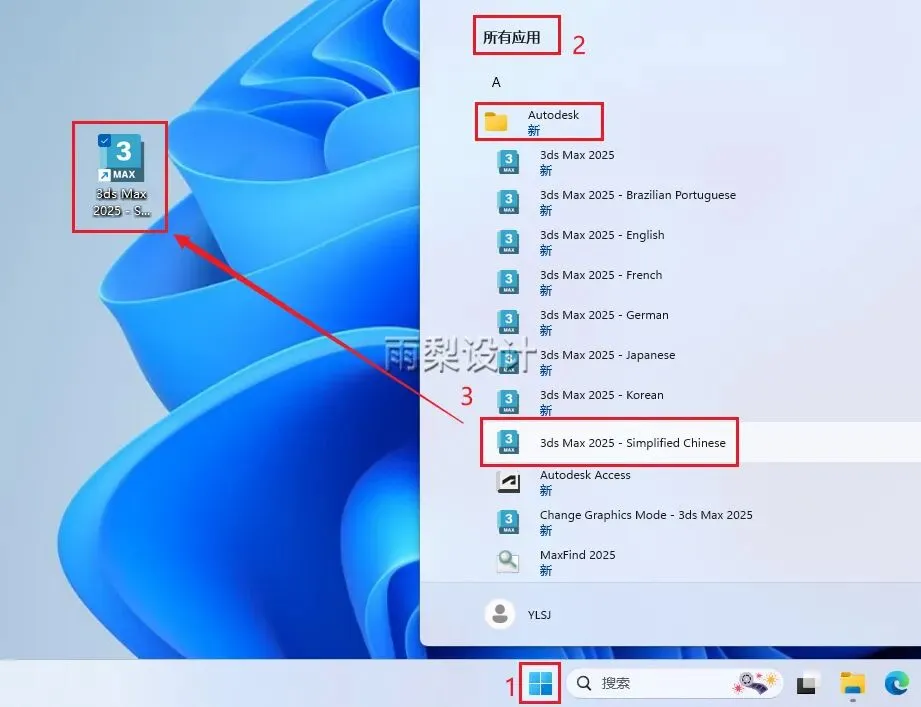
Task: Click the taskbar search magnifier icon
Action: (584, 683)
